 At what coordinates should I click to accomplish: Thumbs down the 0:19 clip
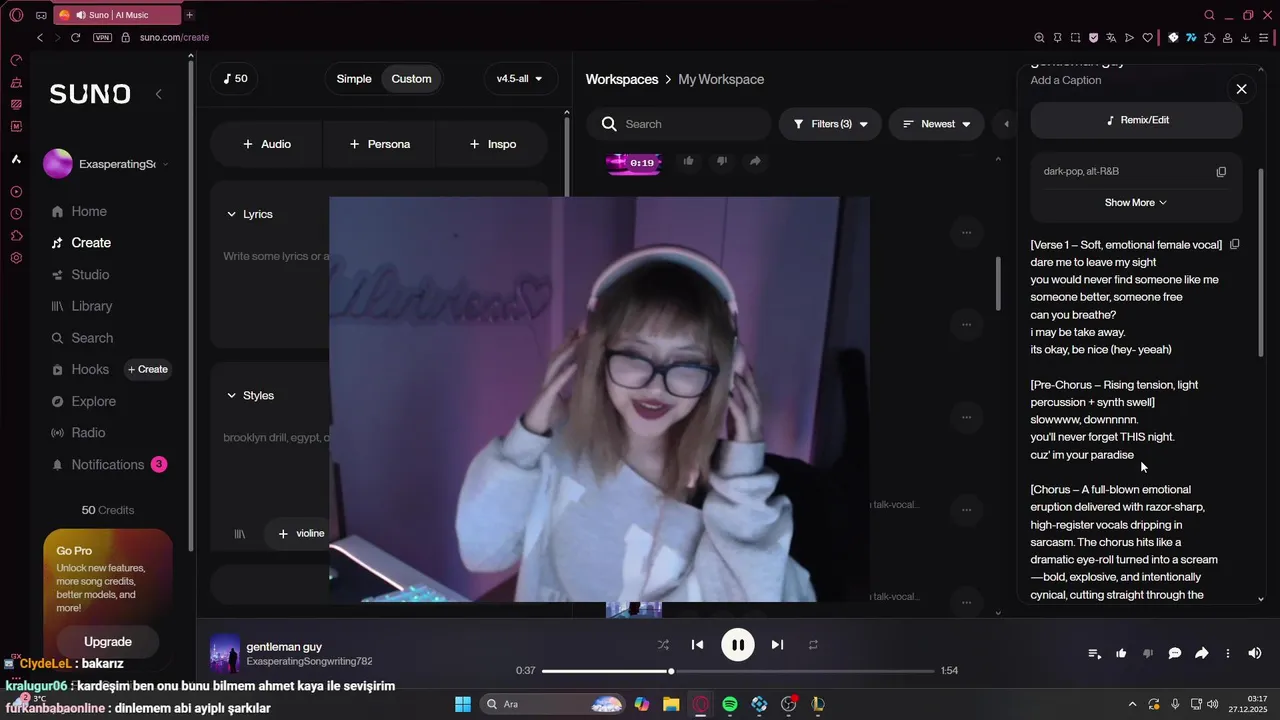pos(721,161)
